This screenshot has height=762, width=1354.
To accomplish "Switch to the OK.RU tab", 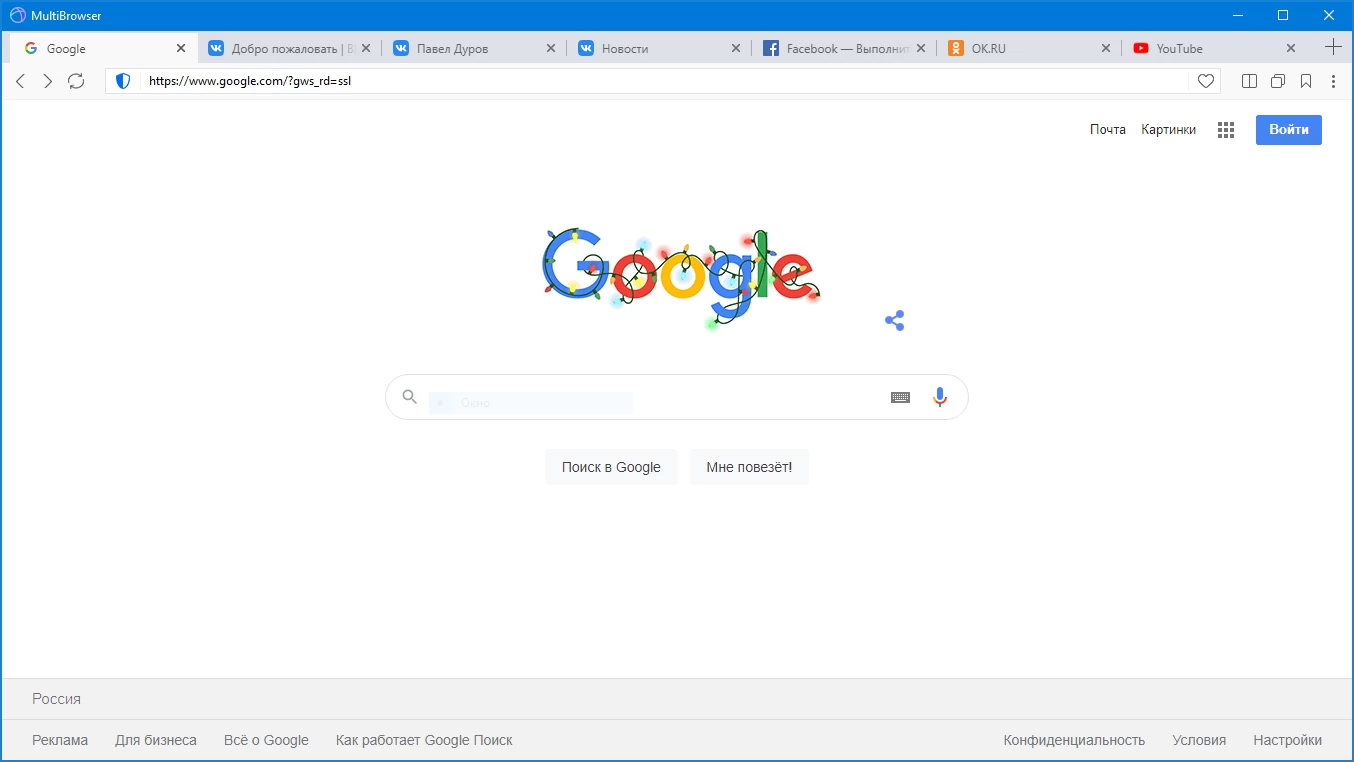I will 1029,48.
